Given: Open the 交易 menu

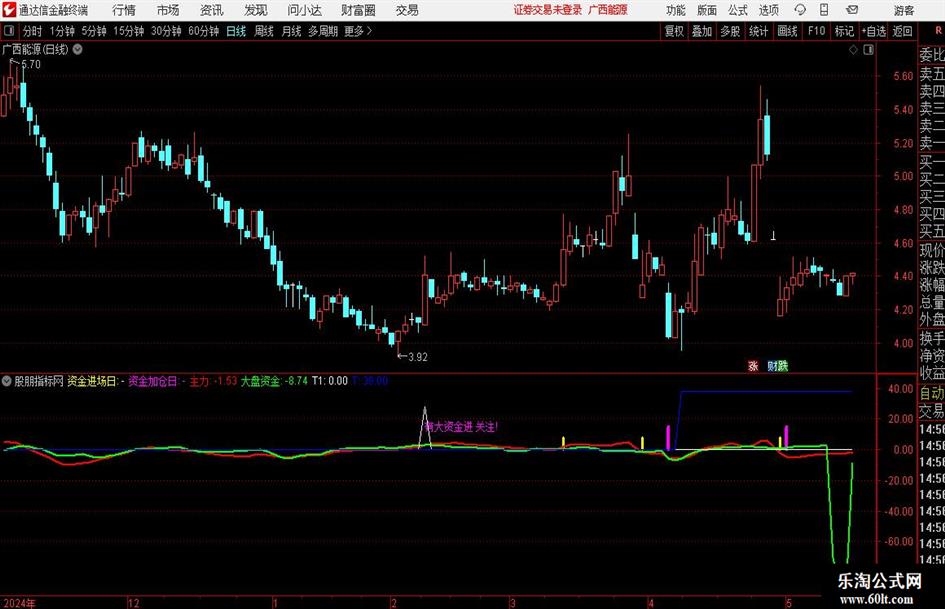Looking at the screenshot, I should [x=407, y=10].
